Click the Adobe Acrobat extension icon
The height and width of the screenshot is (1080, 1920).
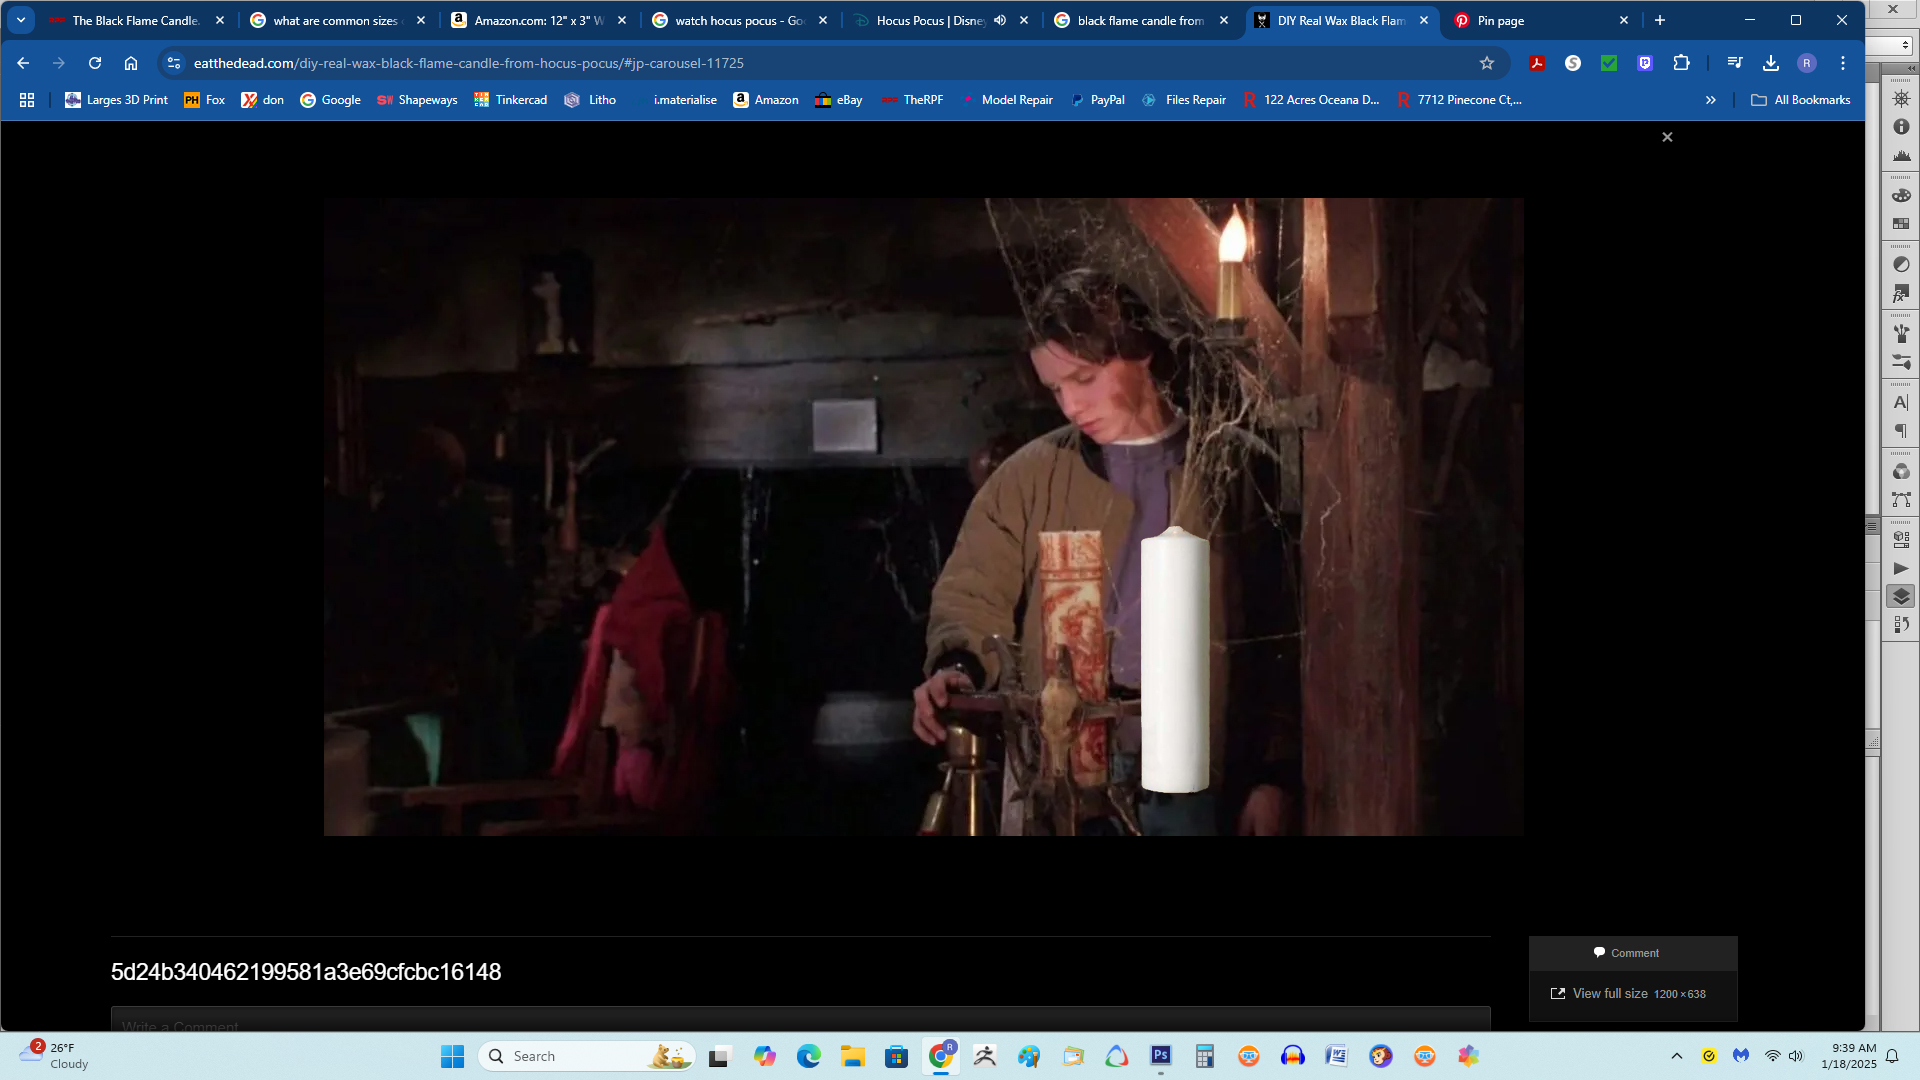tap(1537, 63)
